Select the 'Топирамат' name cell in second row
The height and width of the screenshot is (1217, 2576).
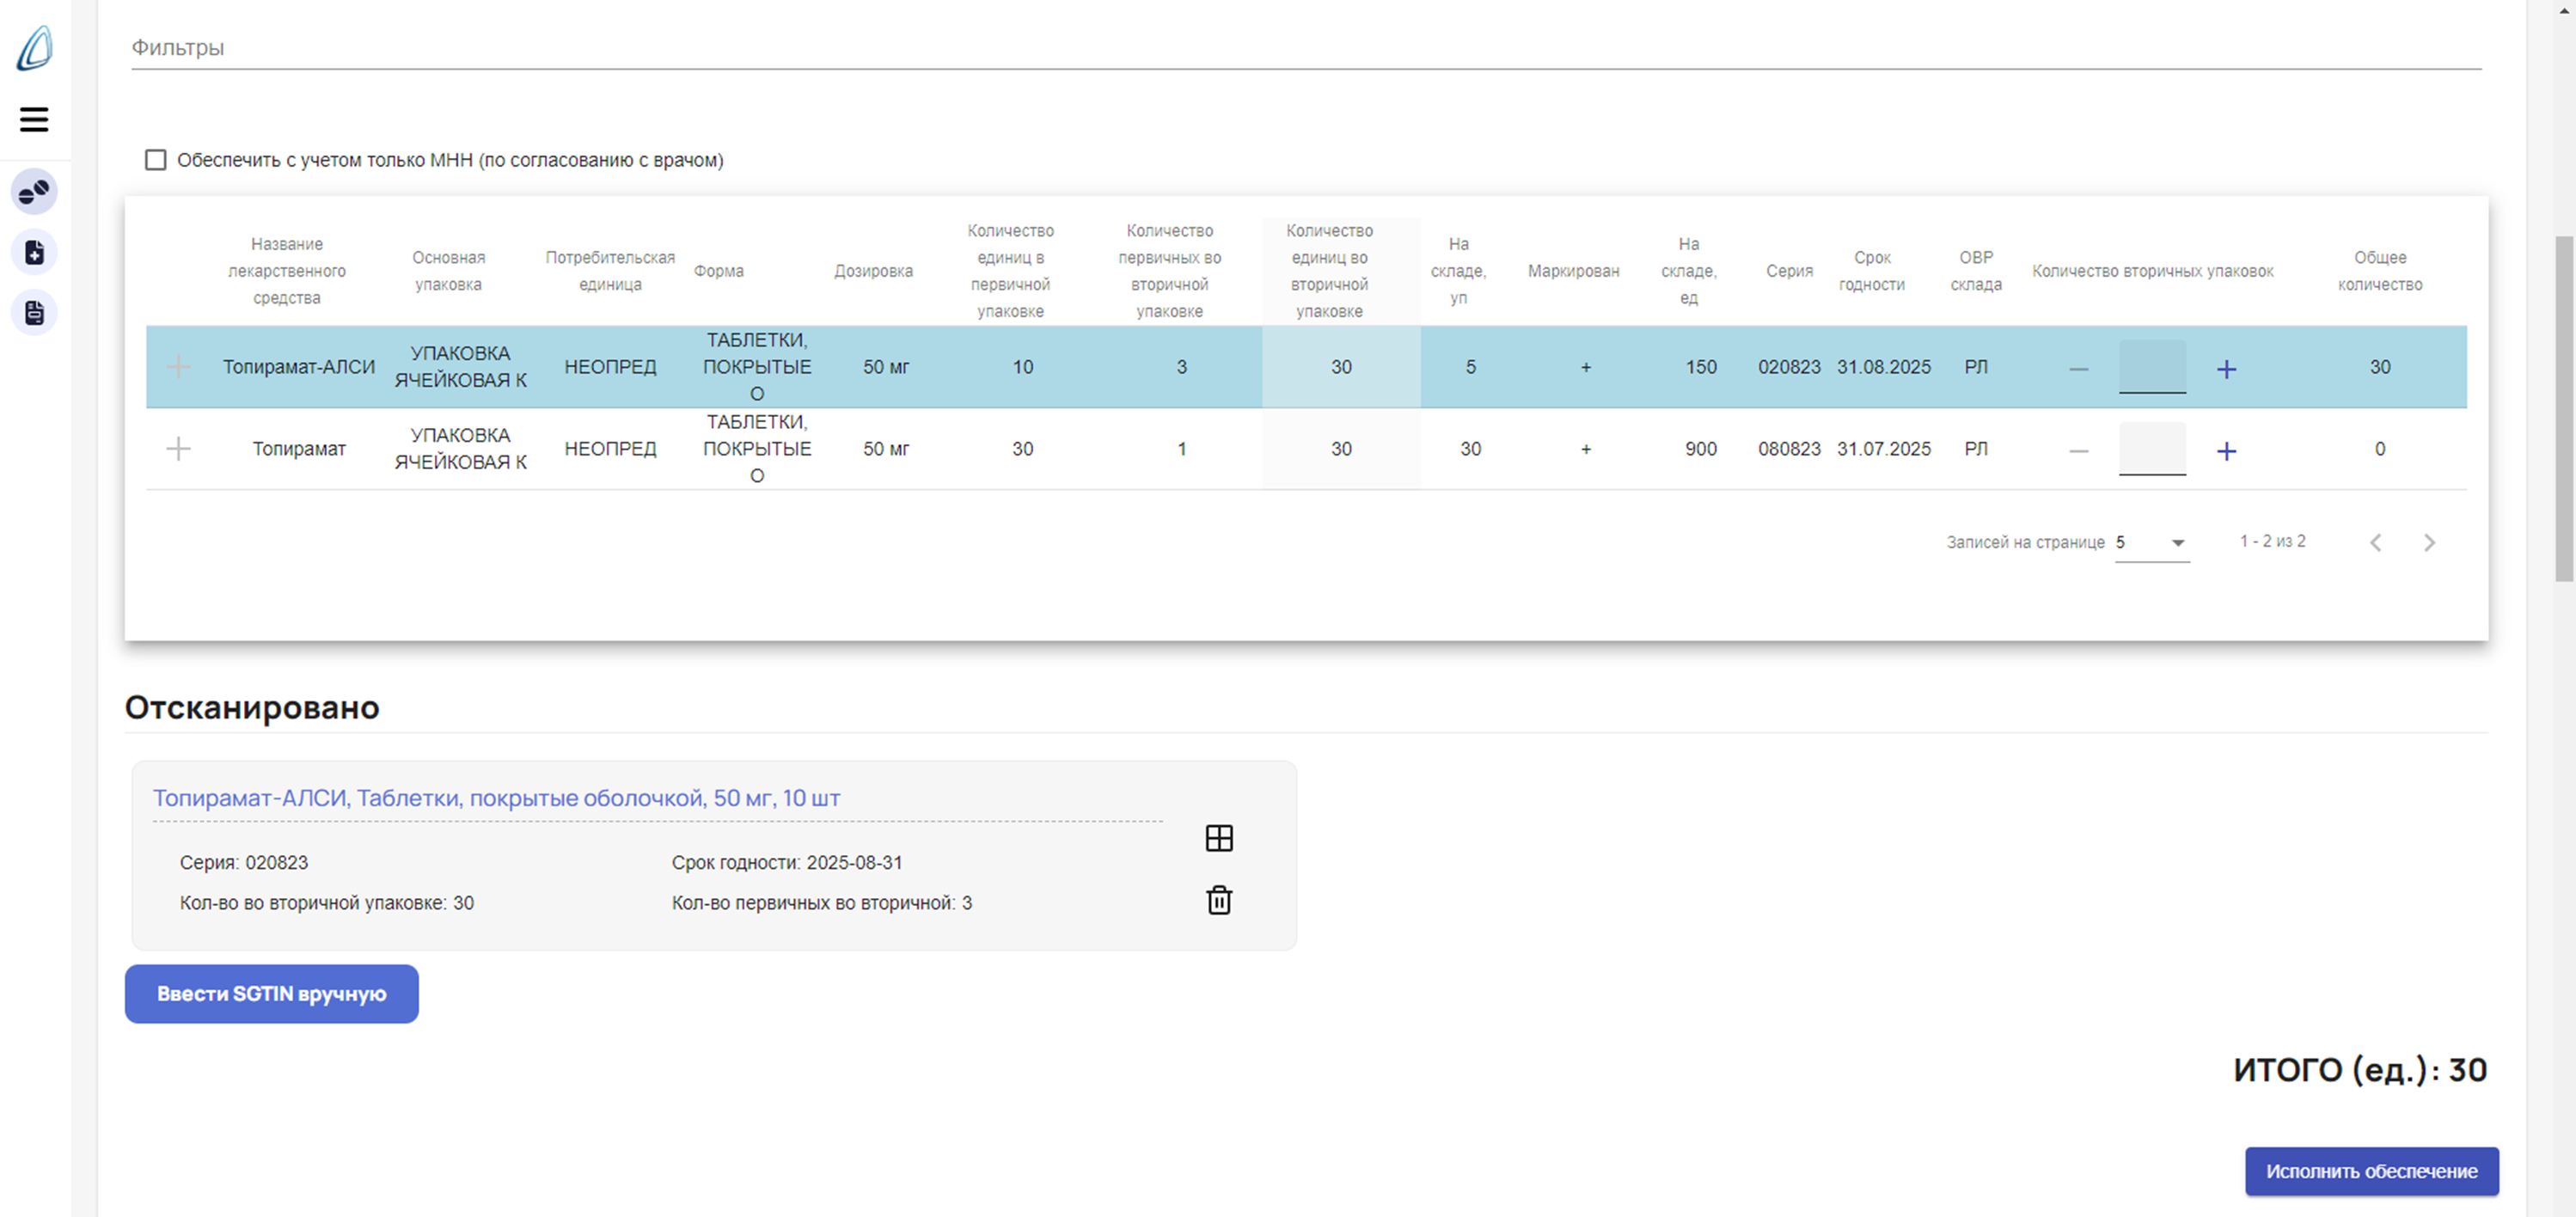[x=299, y=449]
